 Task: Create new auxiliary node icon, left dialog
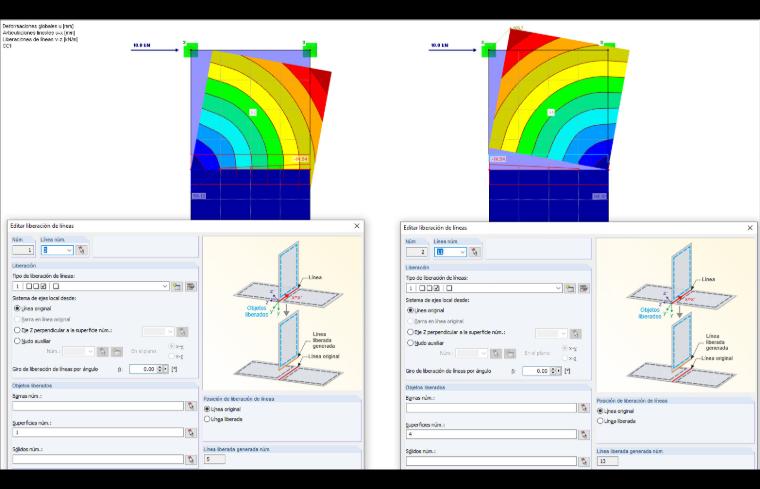pos(117,351)
